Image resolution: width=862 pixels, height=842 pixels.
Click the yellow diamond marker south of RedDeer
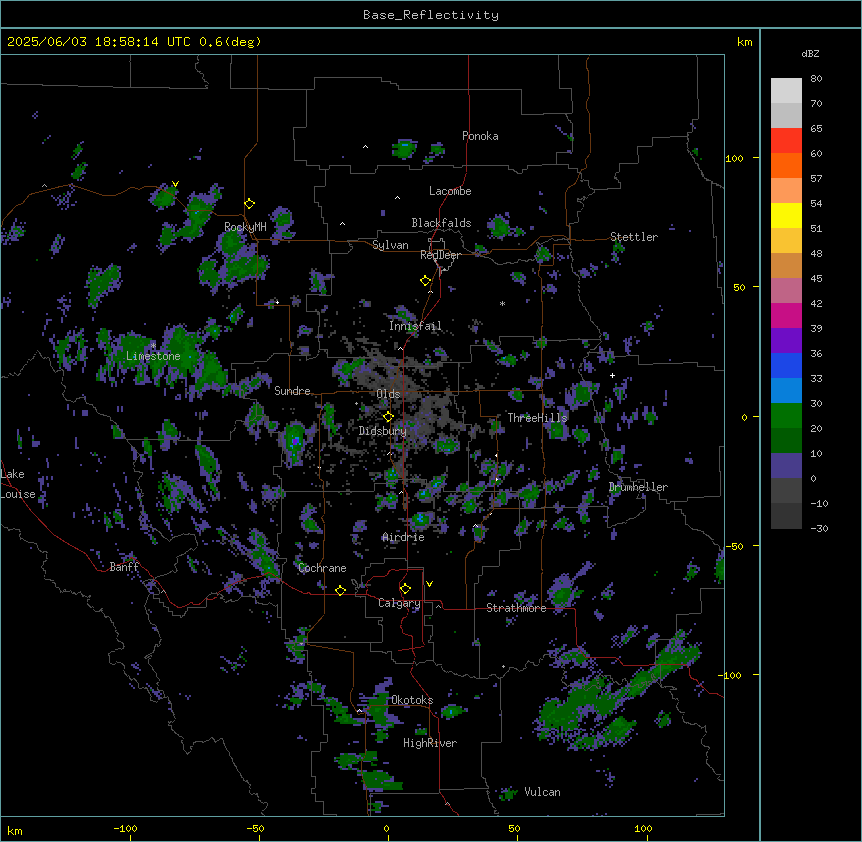point(426,281)
